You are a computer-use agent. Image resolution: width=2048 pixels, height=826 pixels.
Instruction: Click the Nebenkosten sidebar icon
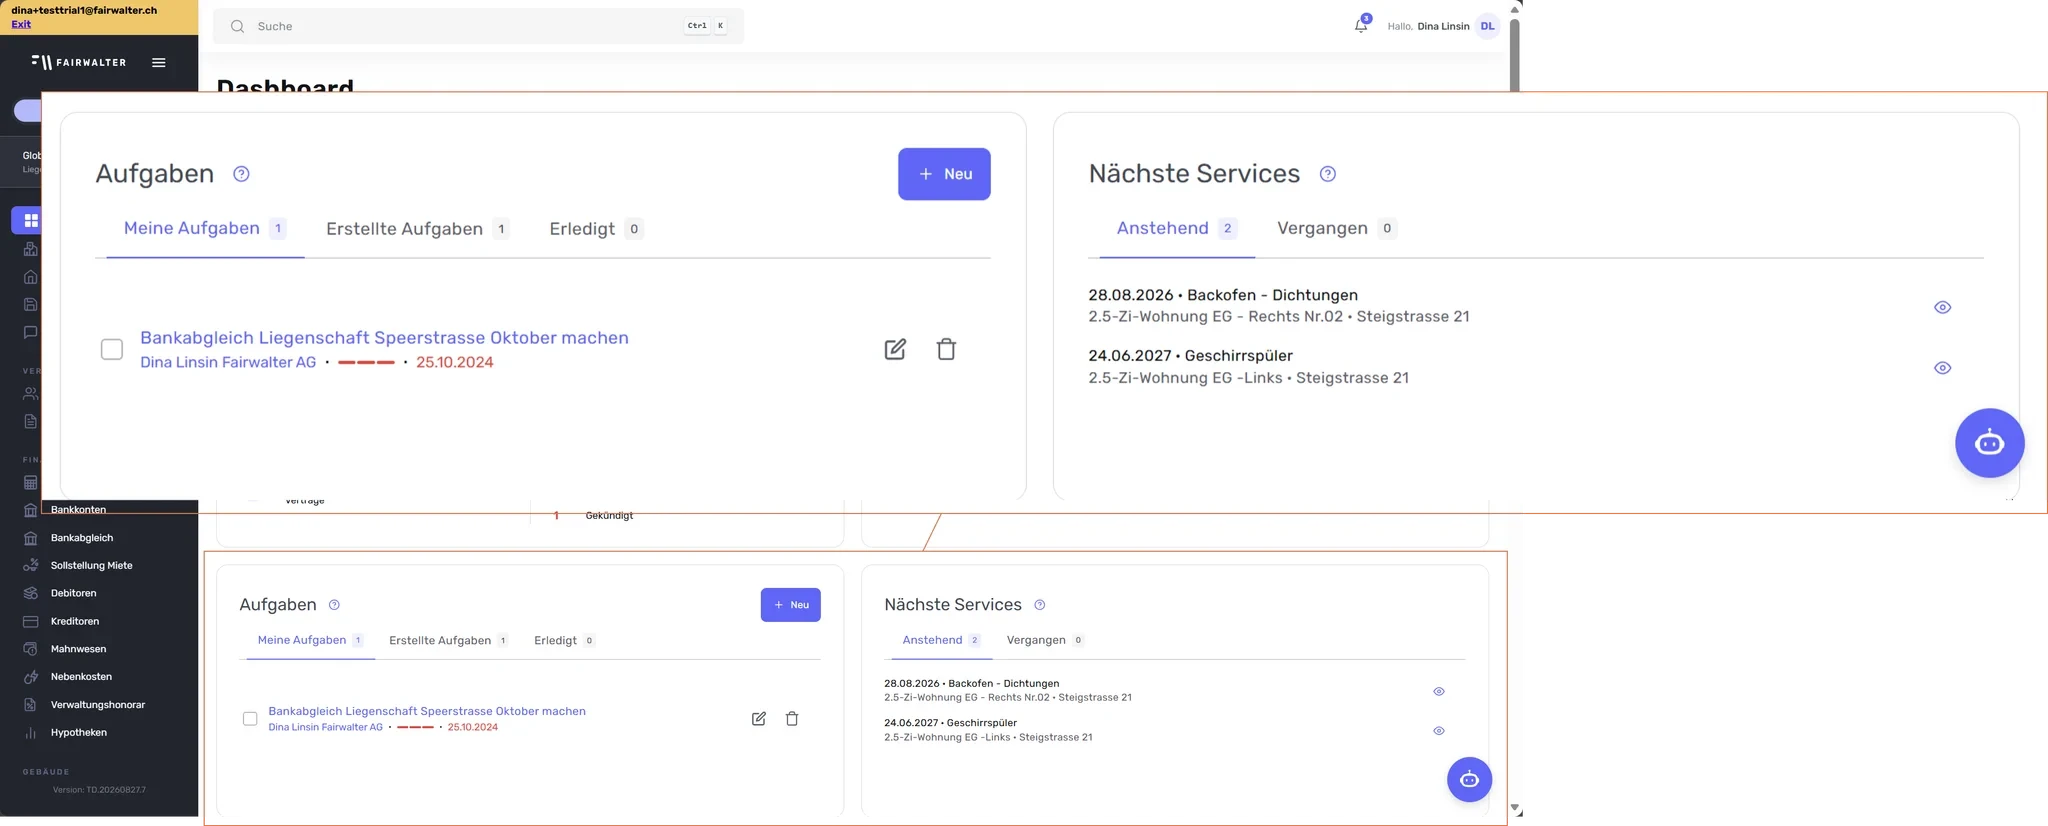tap(31, 677)
